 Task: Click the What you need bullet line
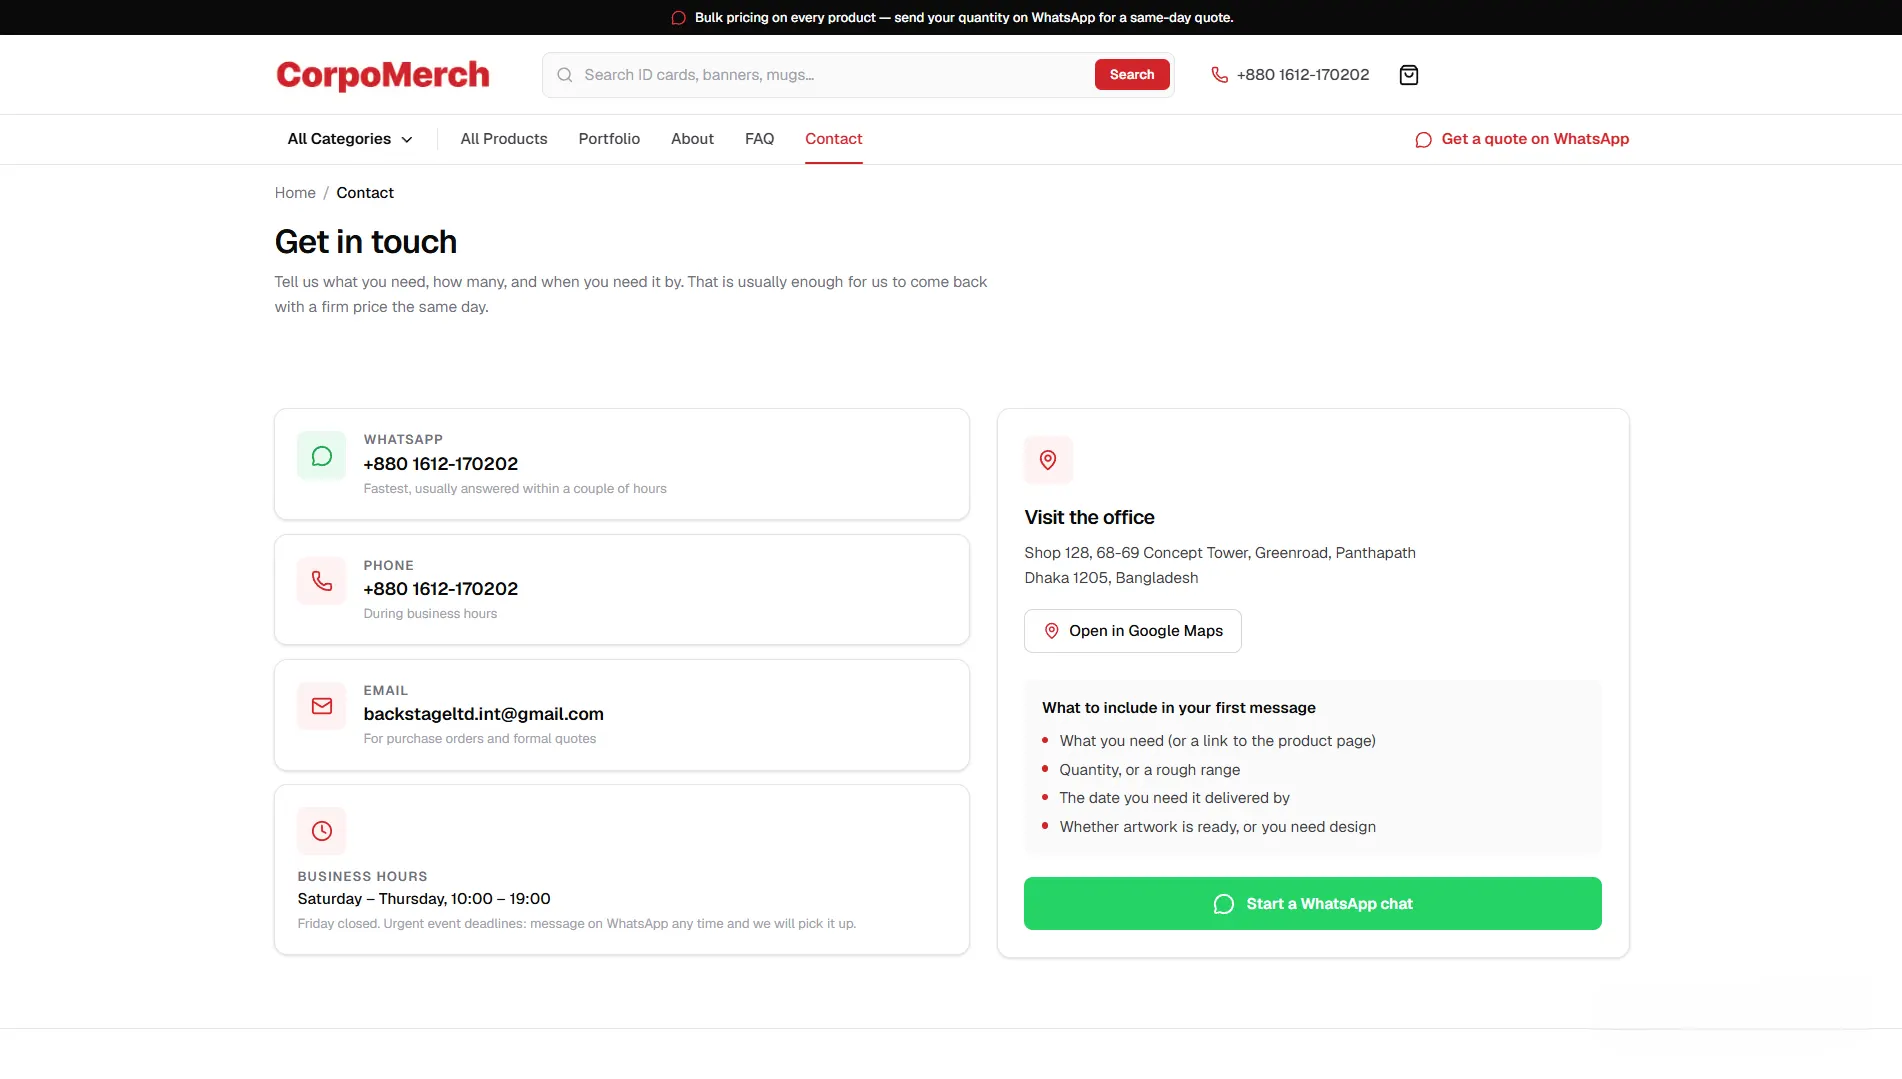point(1217,741)
